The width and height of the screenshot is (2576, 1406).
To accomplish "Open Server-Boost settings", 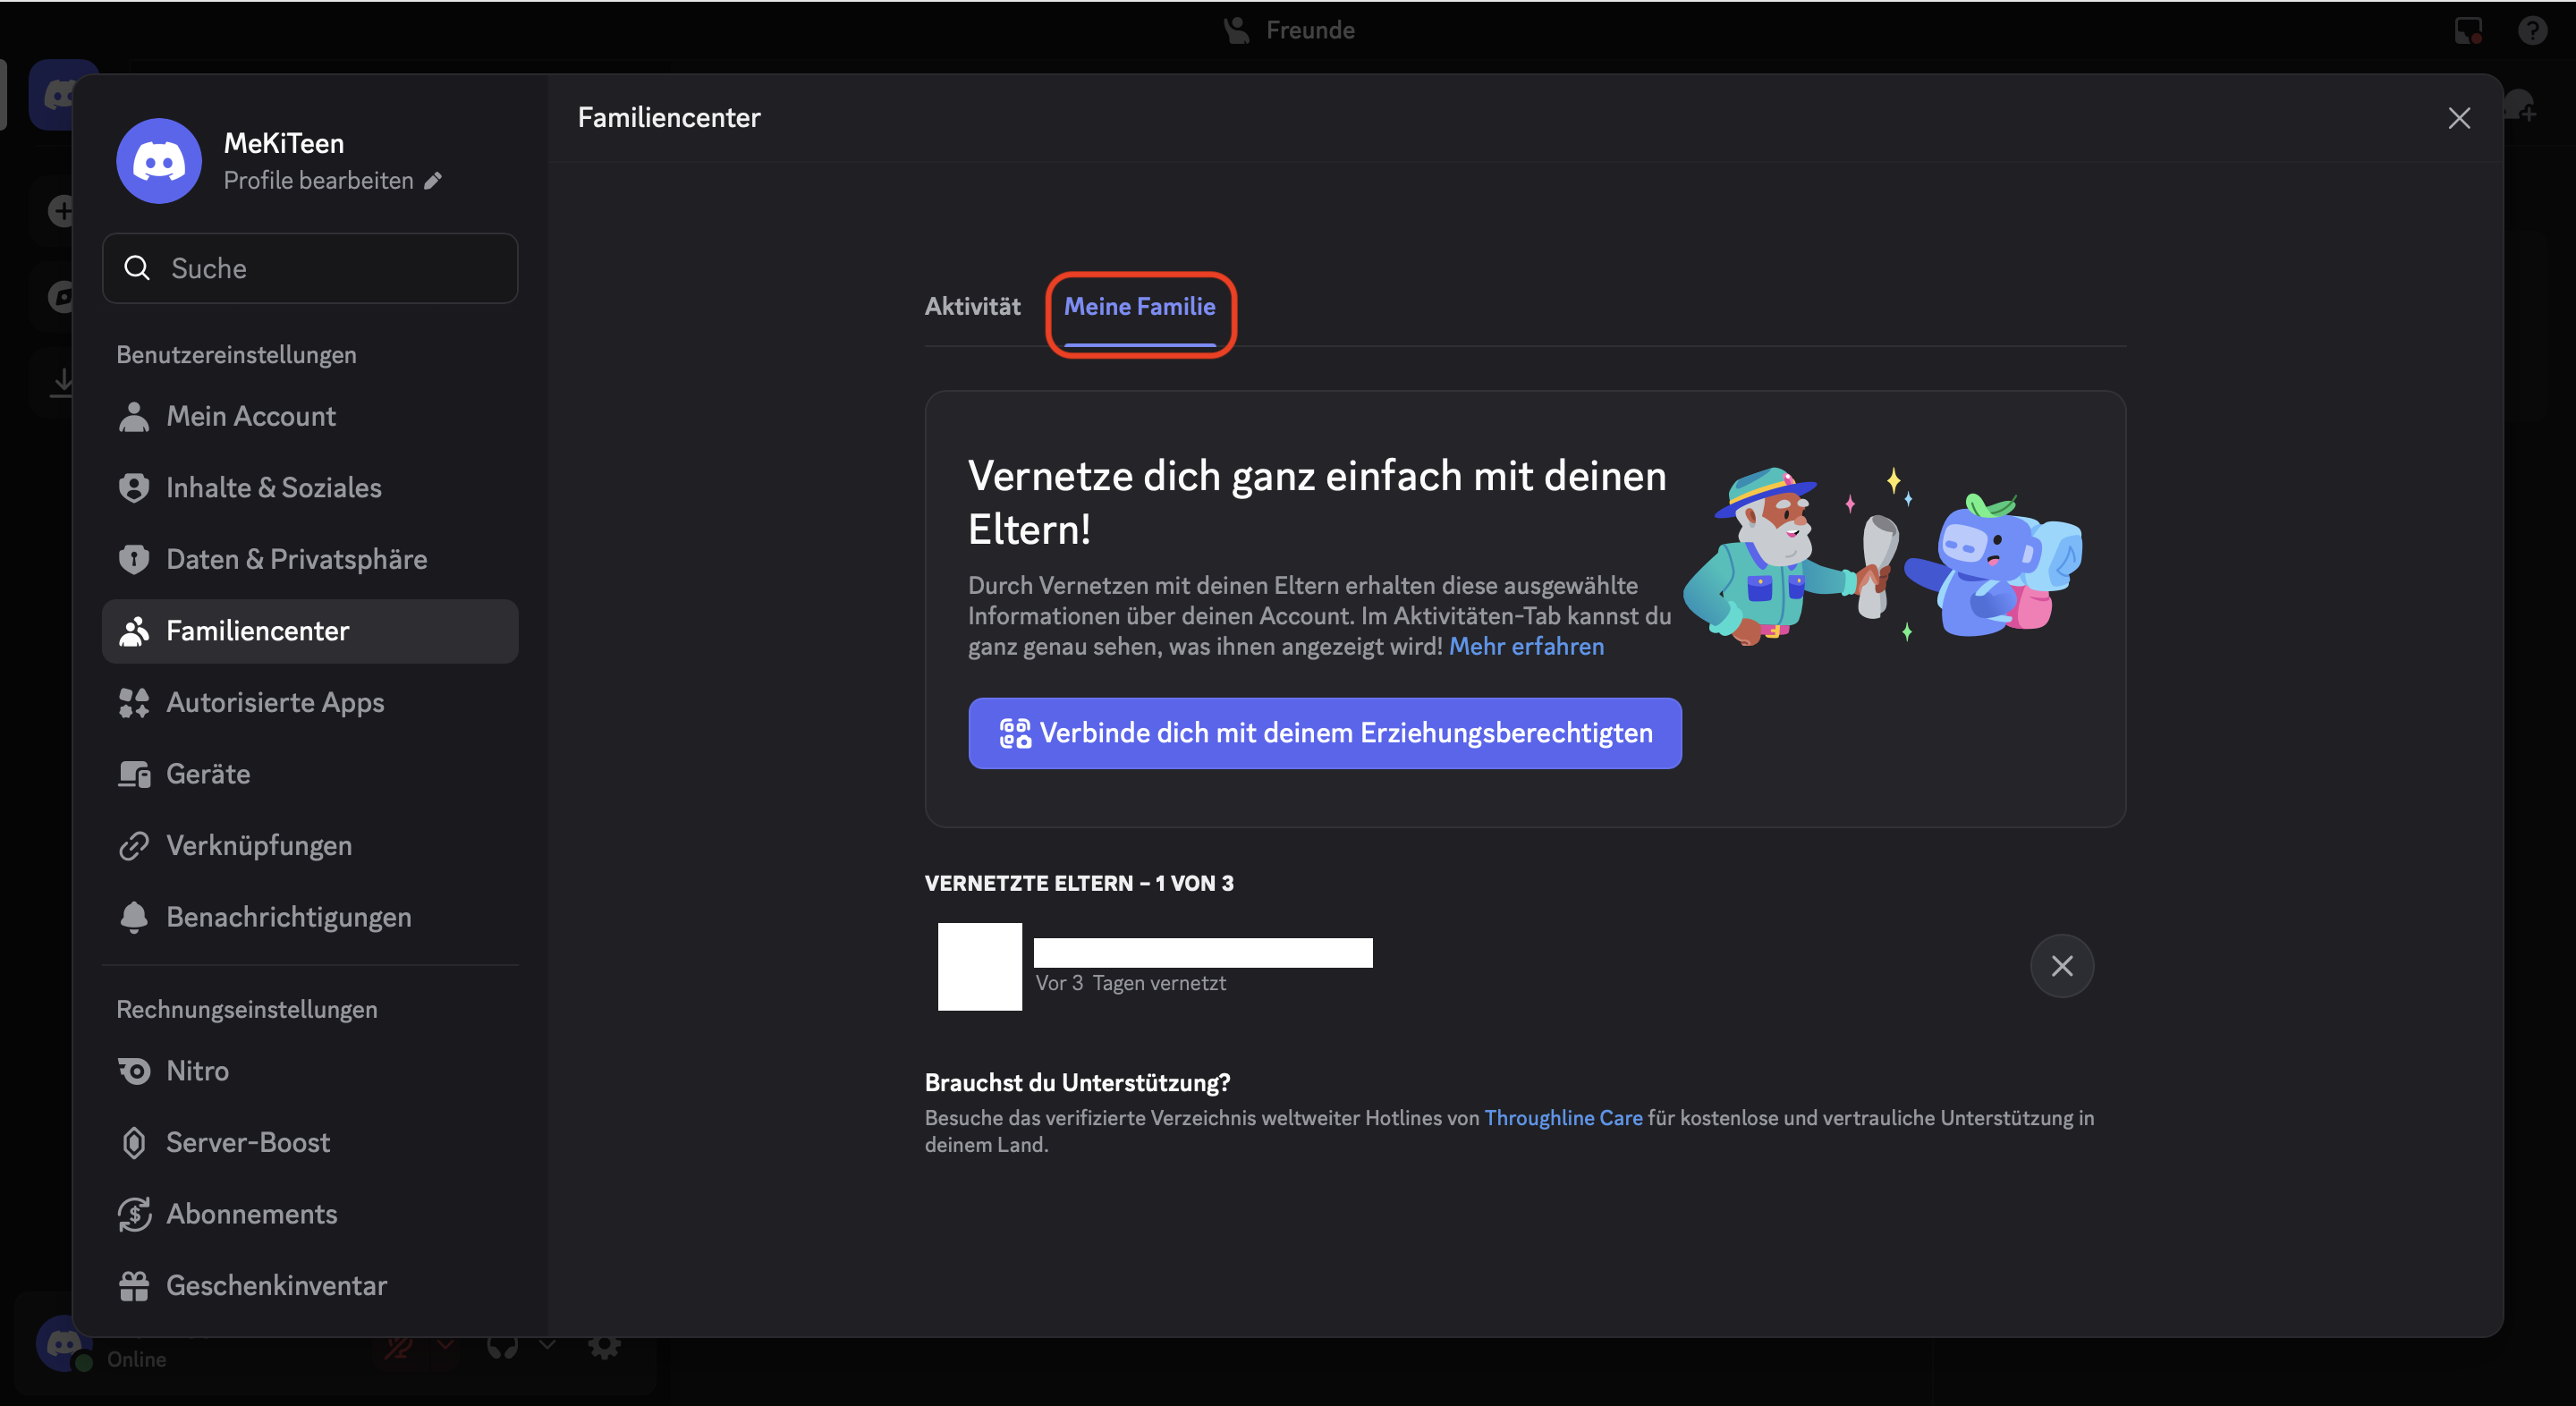I will click(x=247, y=1142).
